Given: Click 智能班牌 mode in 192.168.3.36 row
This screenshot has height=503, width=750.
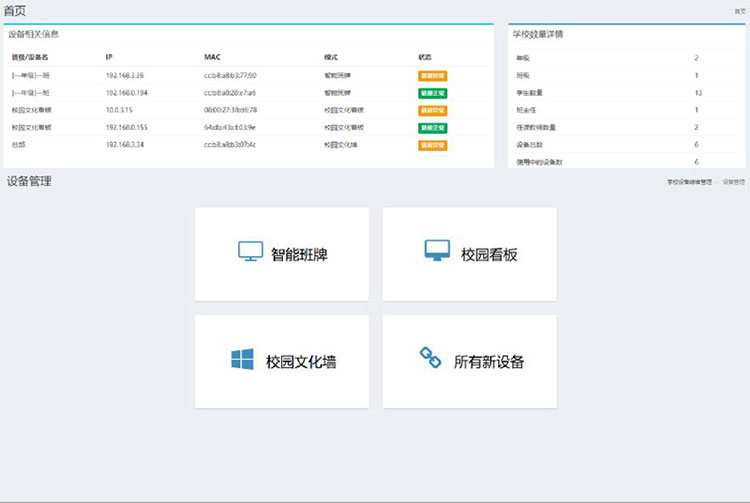Looking at the screenshot, I should [337, 76].
